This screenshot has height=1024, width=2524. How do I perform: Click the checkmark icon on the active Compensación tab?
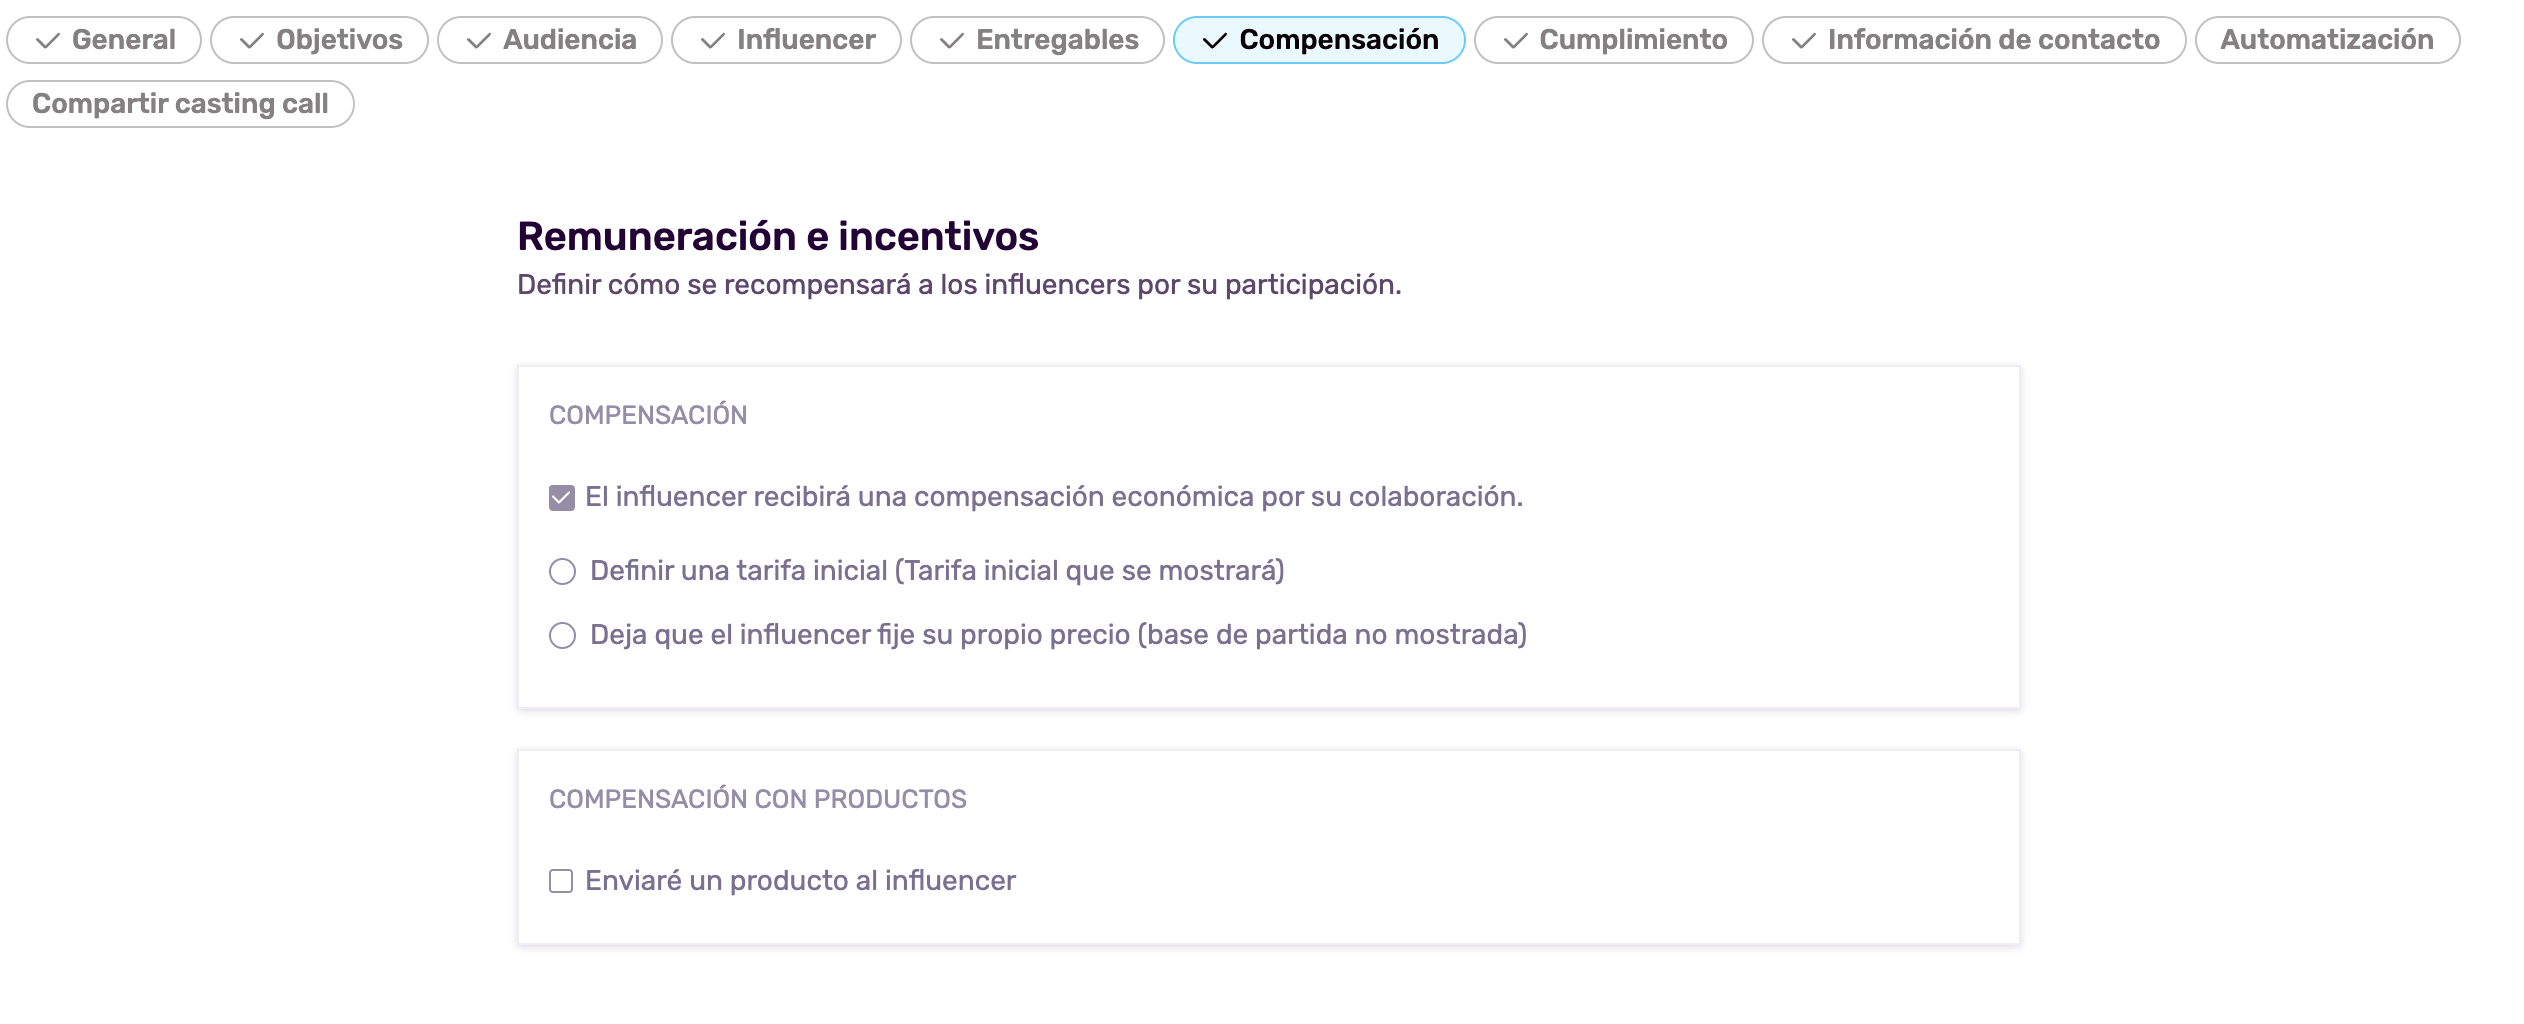1214,41
